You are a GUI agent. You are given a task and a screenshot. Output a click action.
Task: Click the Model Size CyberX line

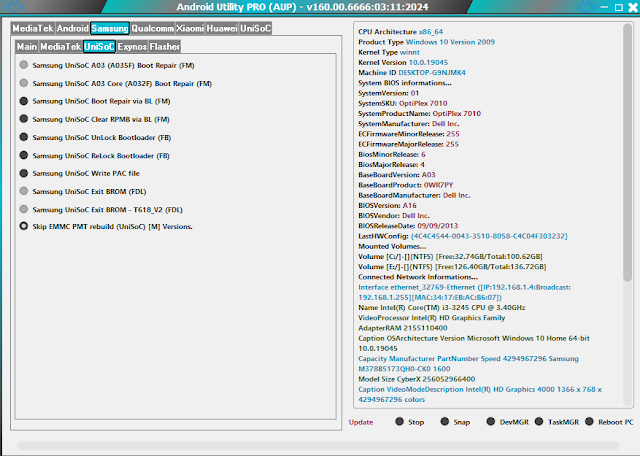click(417, 379)
